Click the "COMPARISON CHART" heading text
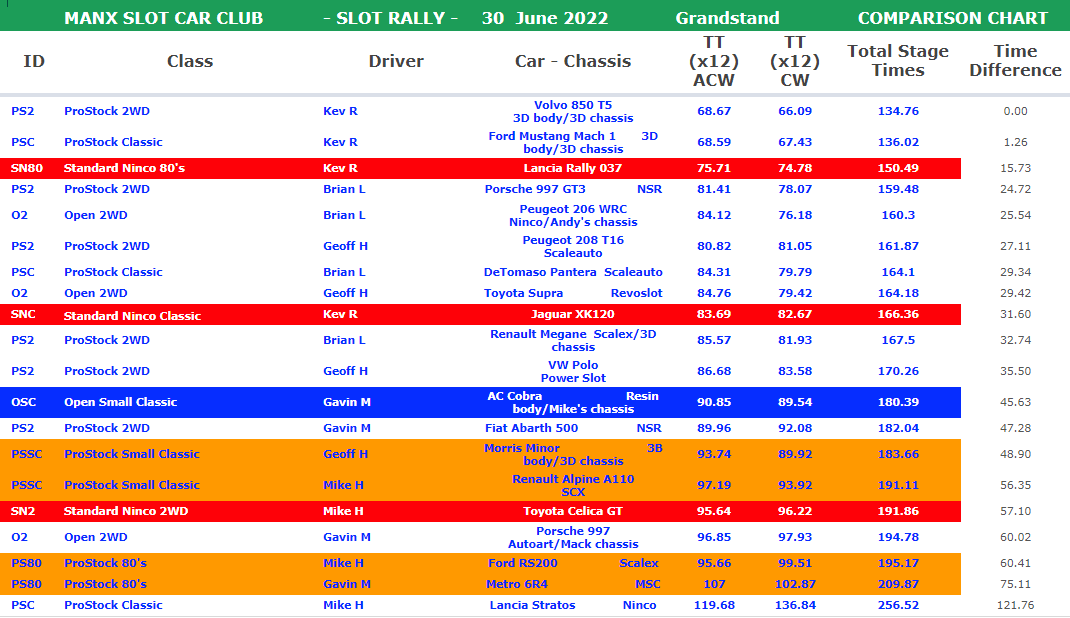Viewport: 1070px width, 618px height. pyautogui.click(x=952, y=18)
